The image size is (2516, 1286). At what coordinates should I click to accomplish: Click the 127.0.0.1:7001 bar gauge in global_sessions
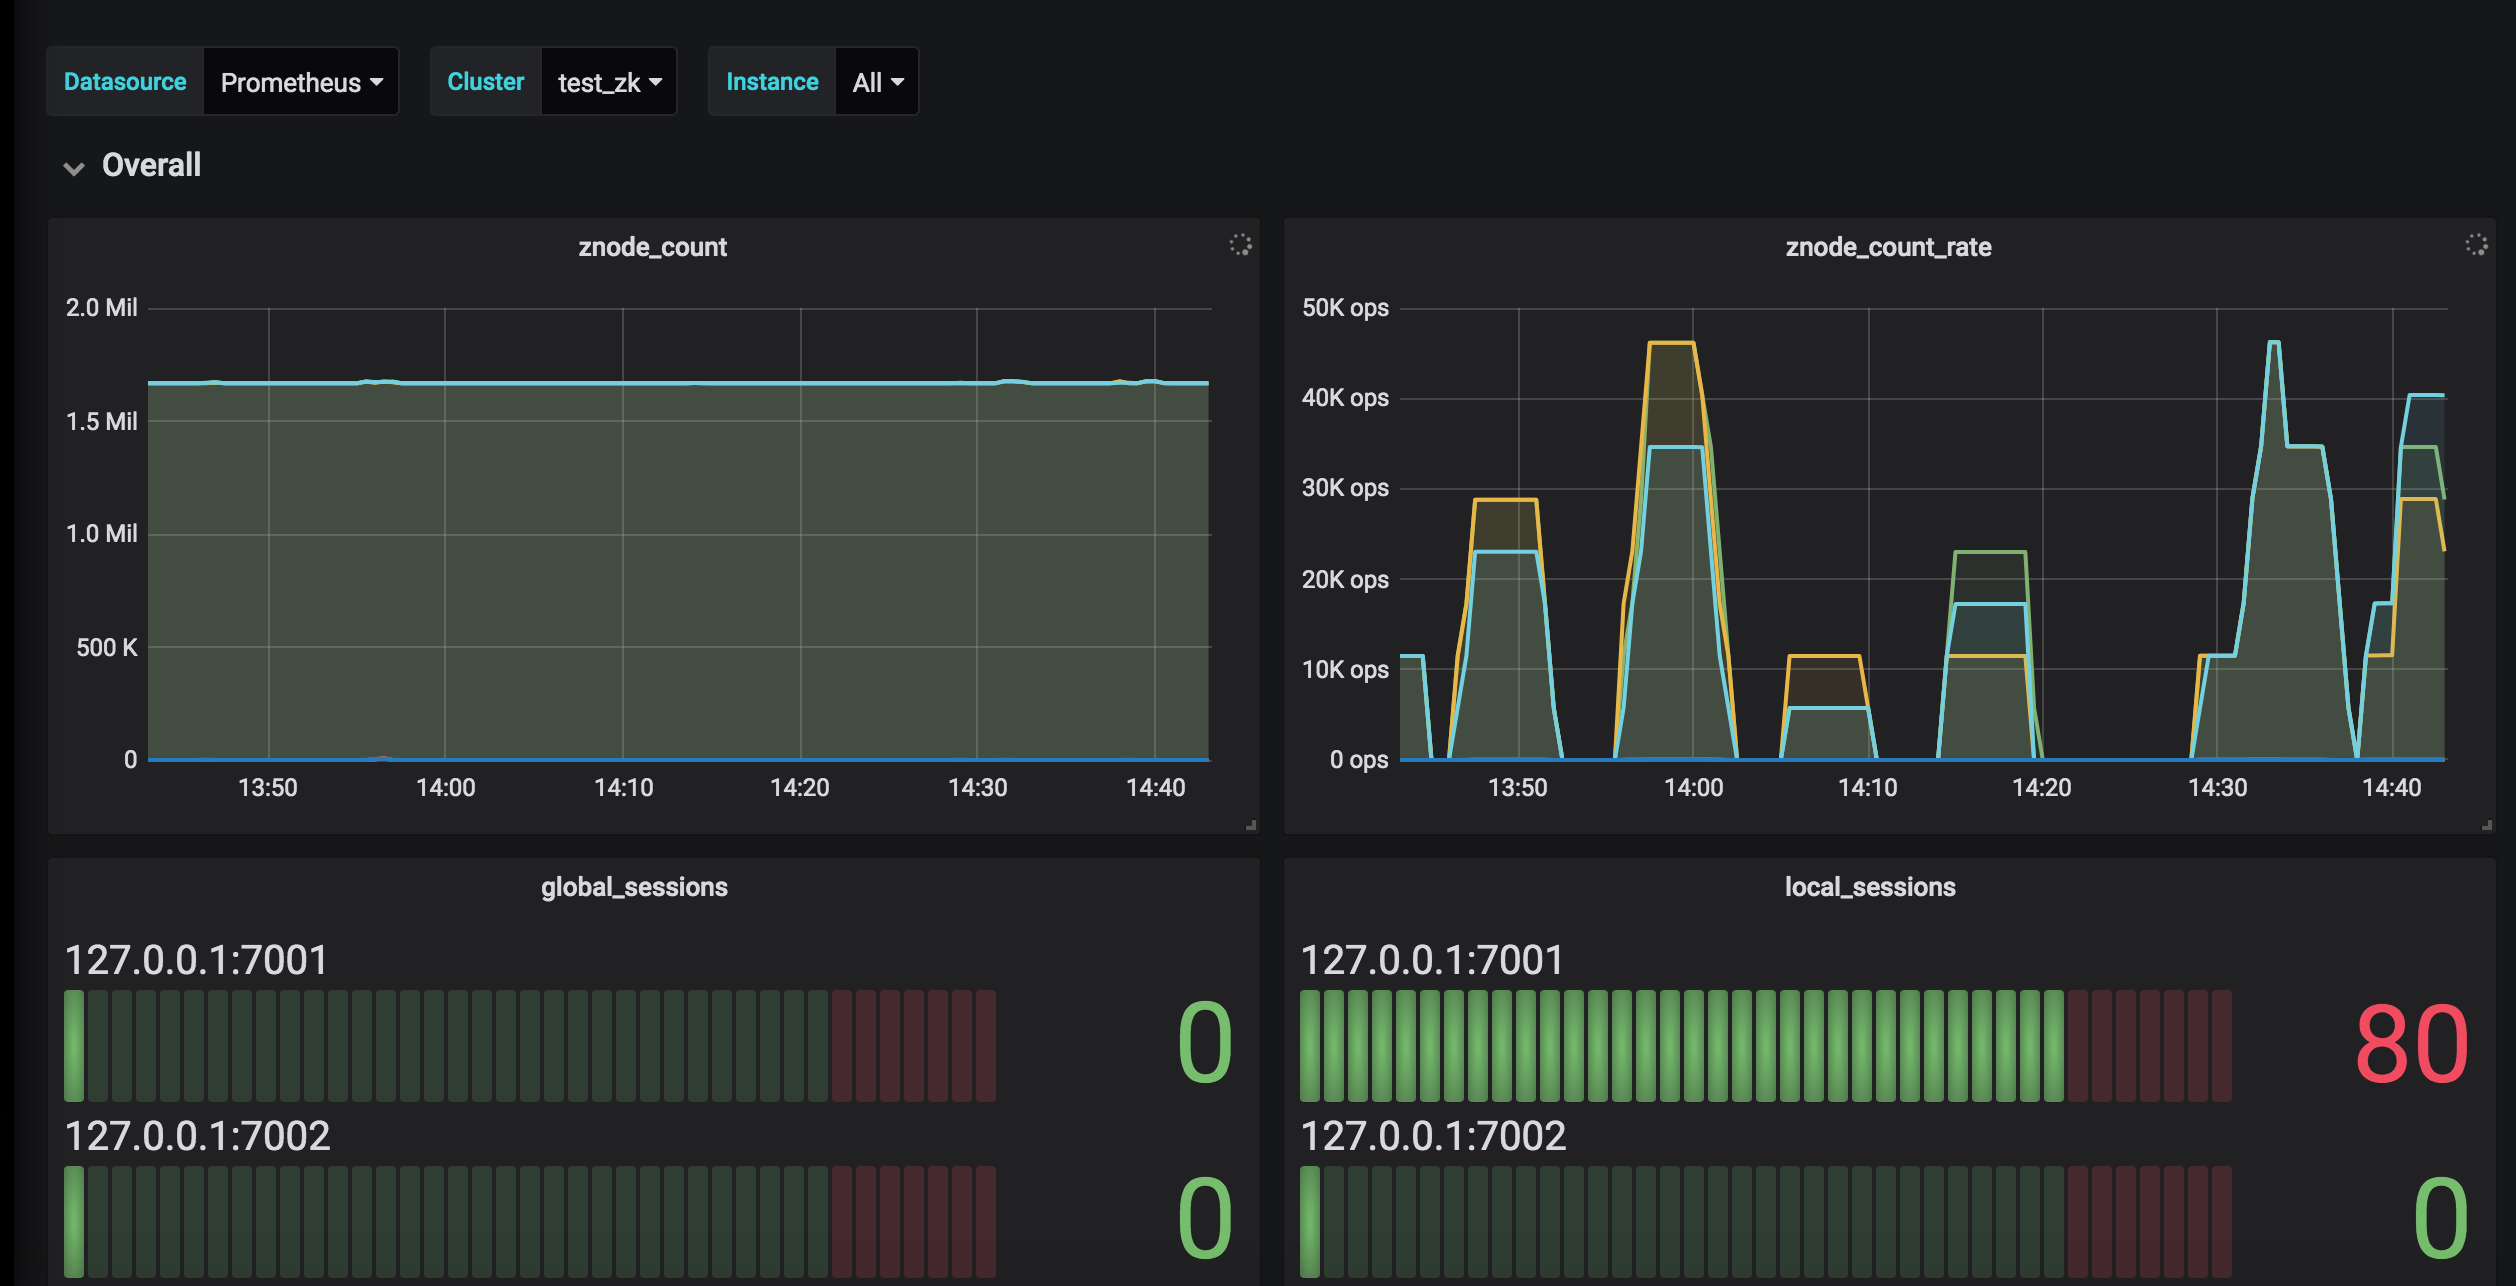coord(530,1046)
